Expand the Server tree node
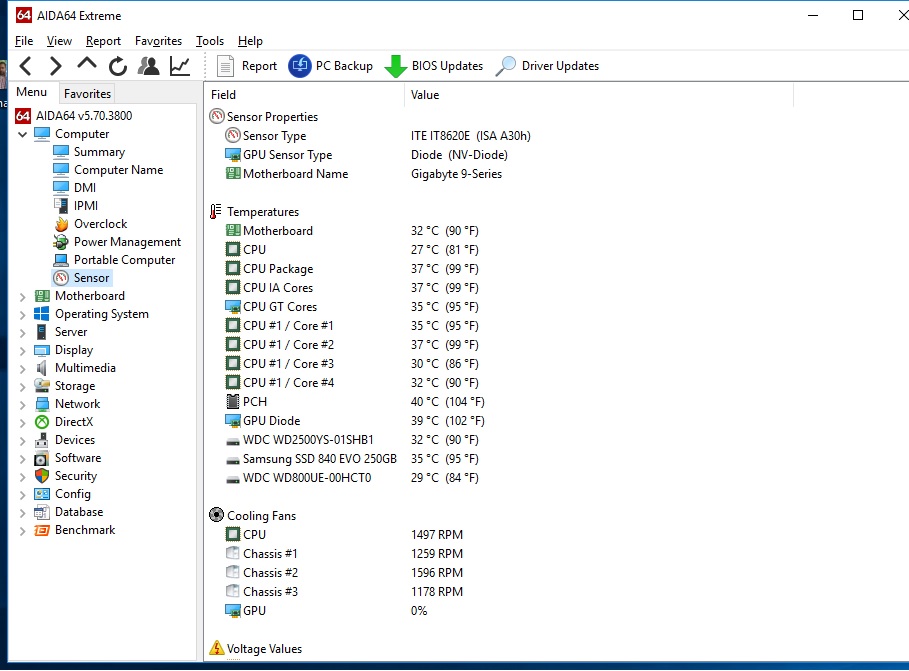Image resolution: width=909 pixels, height=671 pixels. point(23,333)
